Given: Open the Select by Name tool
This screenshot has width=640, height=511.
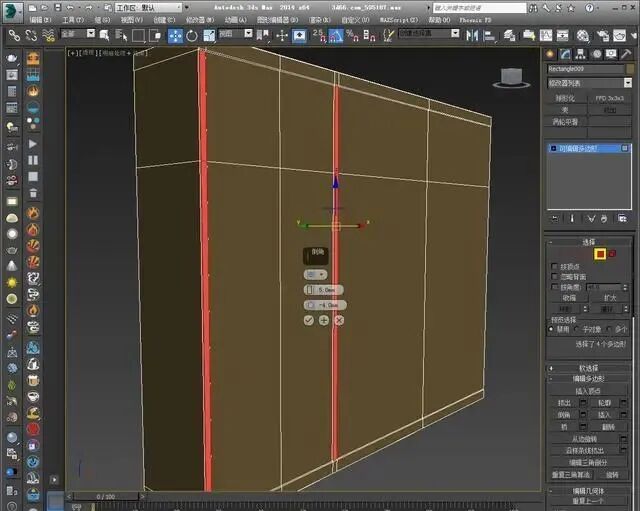Looking at the screenshot, I should [x=121, y=36].
